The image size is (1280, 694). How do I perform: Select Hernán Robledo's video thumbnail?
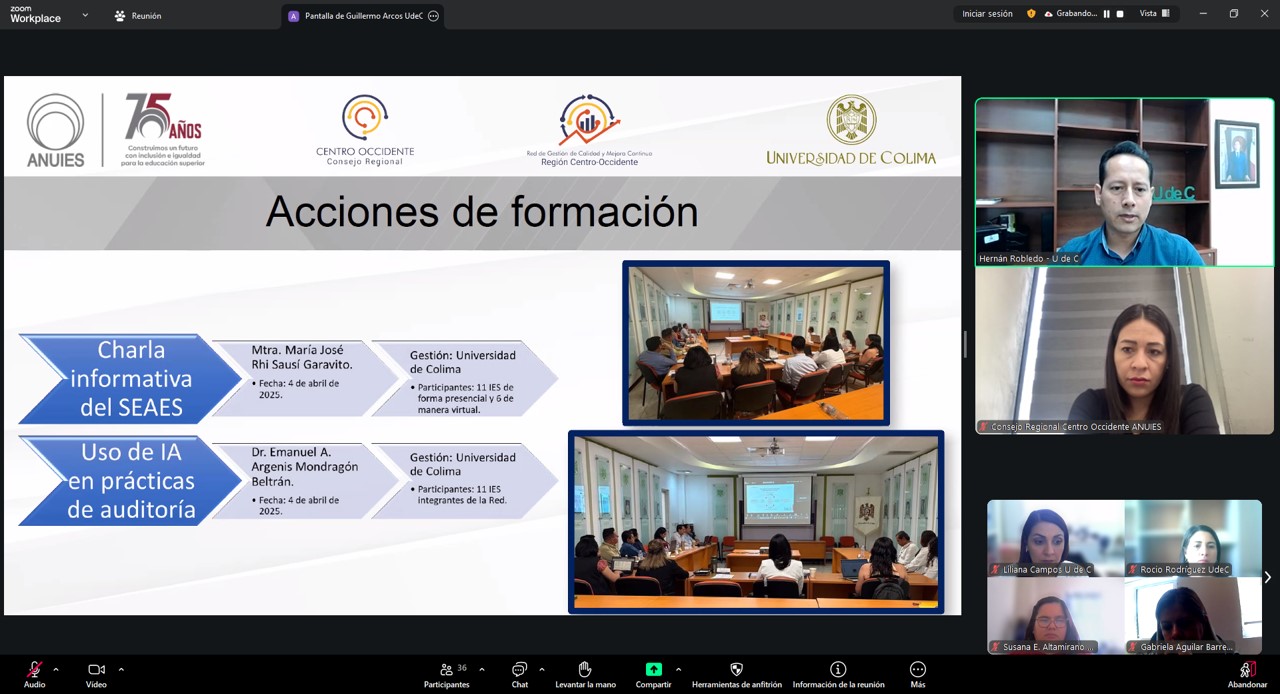(x=1124, y=182)
